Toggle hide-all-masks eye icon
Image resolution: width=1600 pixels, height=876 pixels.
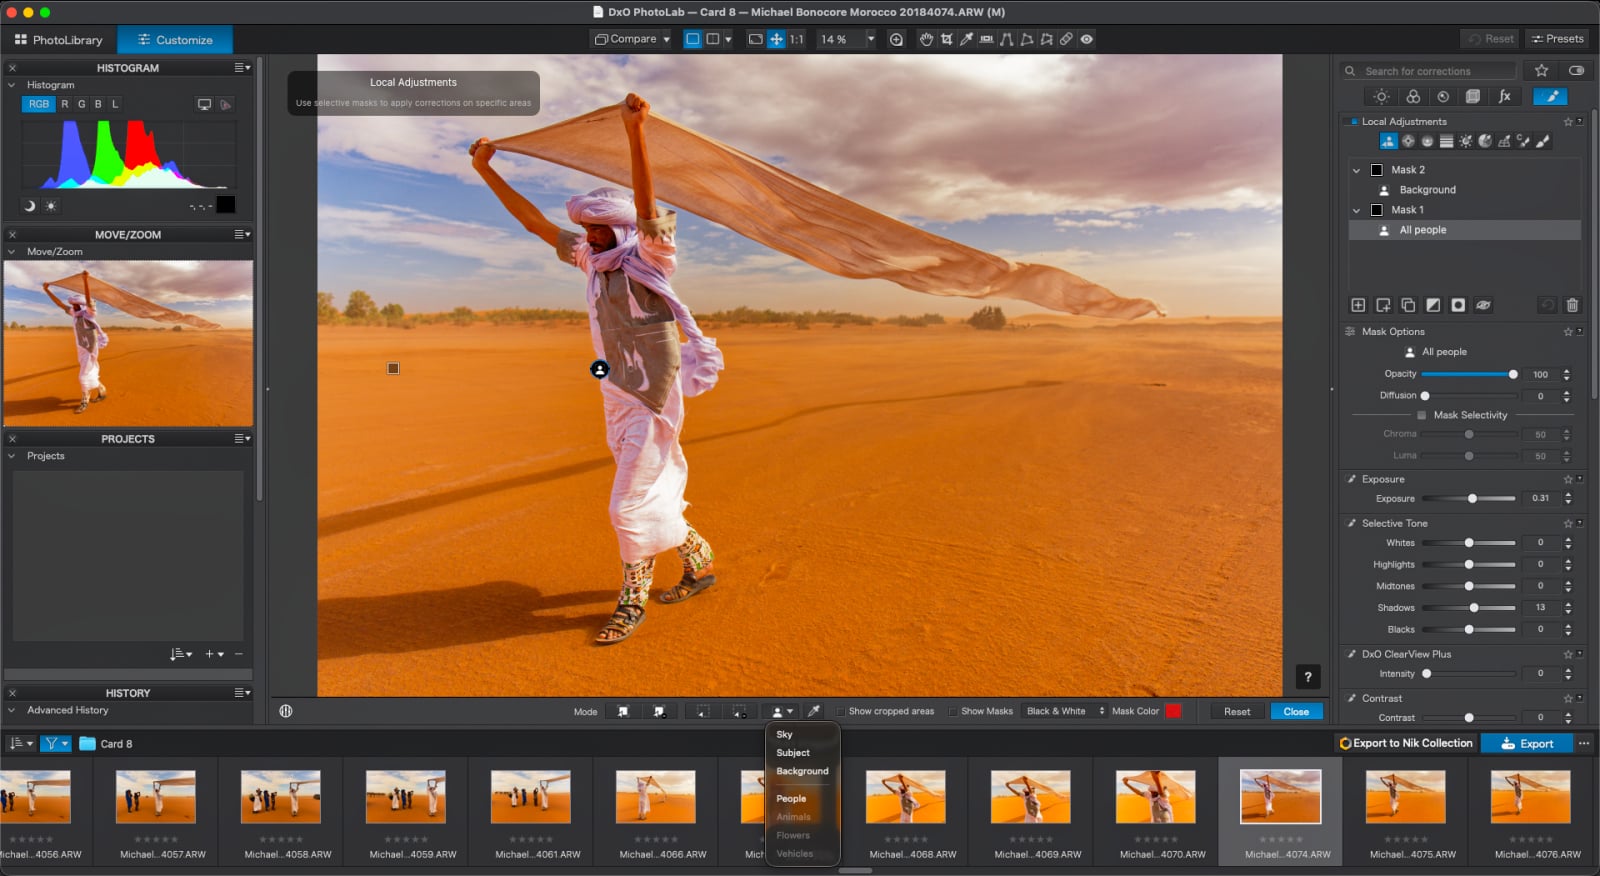click(x=1483, y=305)
